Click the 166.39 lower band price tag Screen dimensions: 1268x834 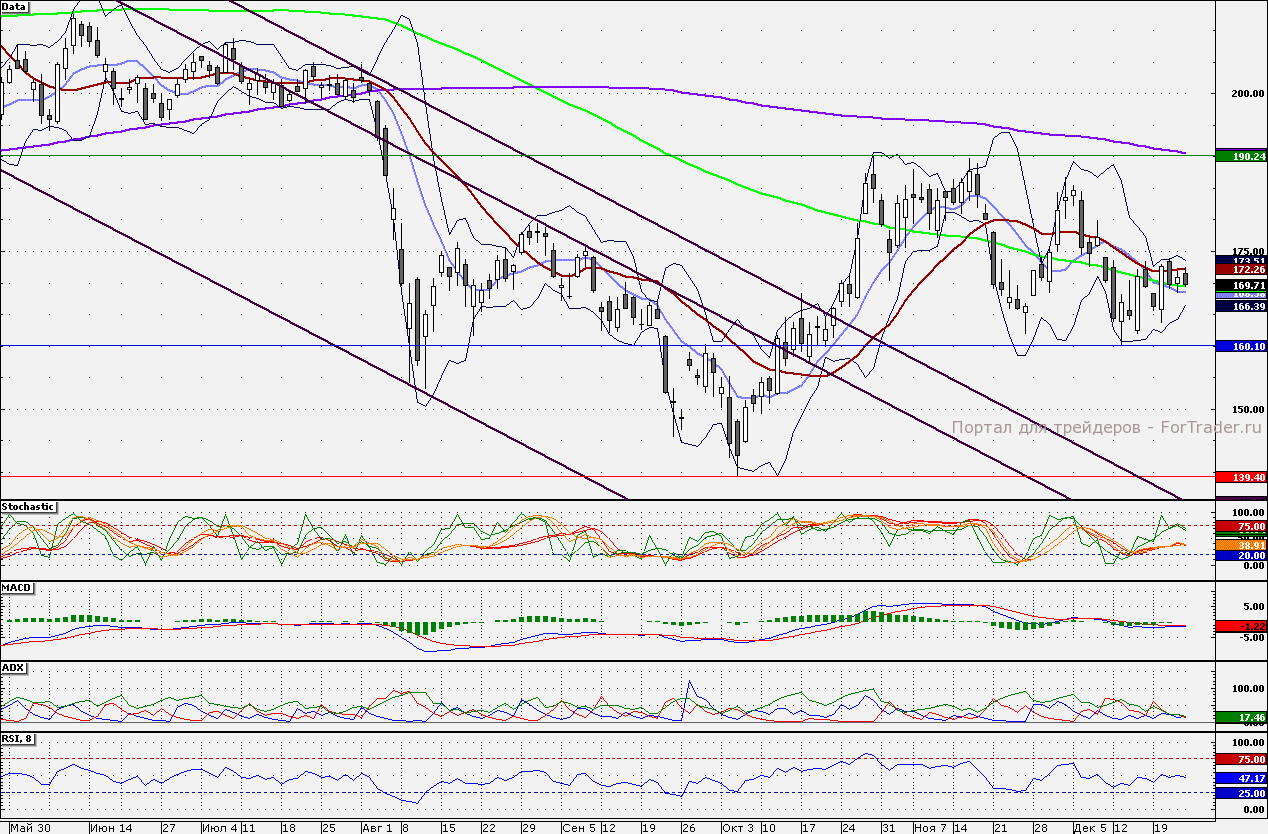[1239, 307]
